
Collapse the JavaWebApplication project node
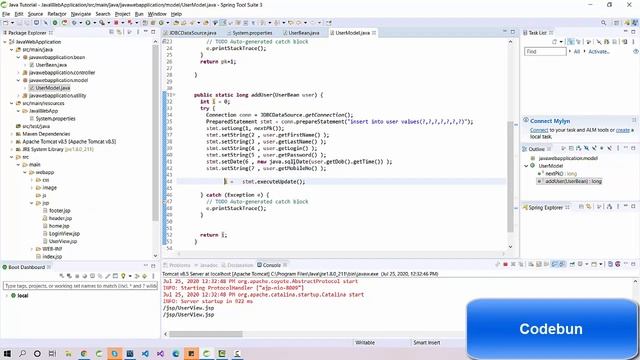[x=5, y=42]
